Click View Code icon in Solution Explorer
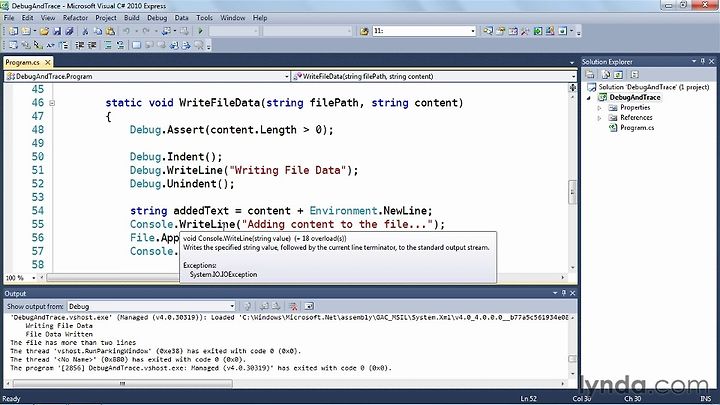Image resolution: width=720 pixels, height=405 pixels. click(634, 74)
